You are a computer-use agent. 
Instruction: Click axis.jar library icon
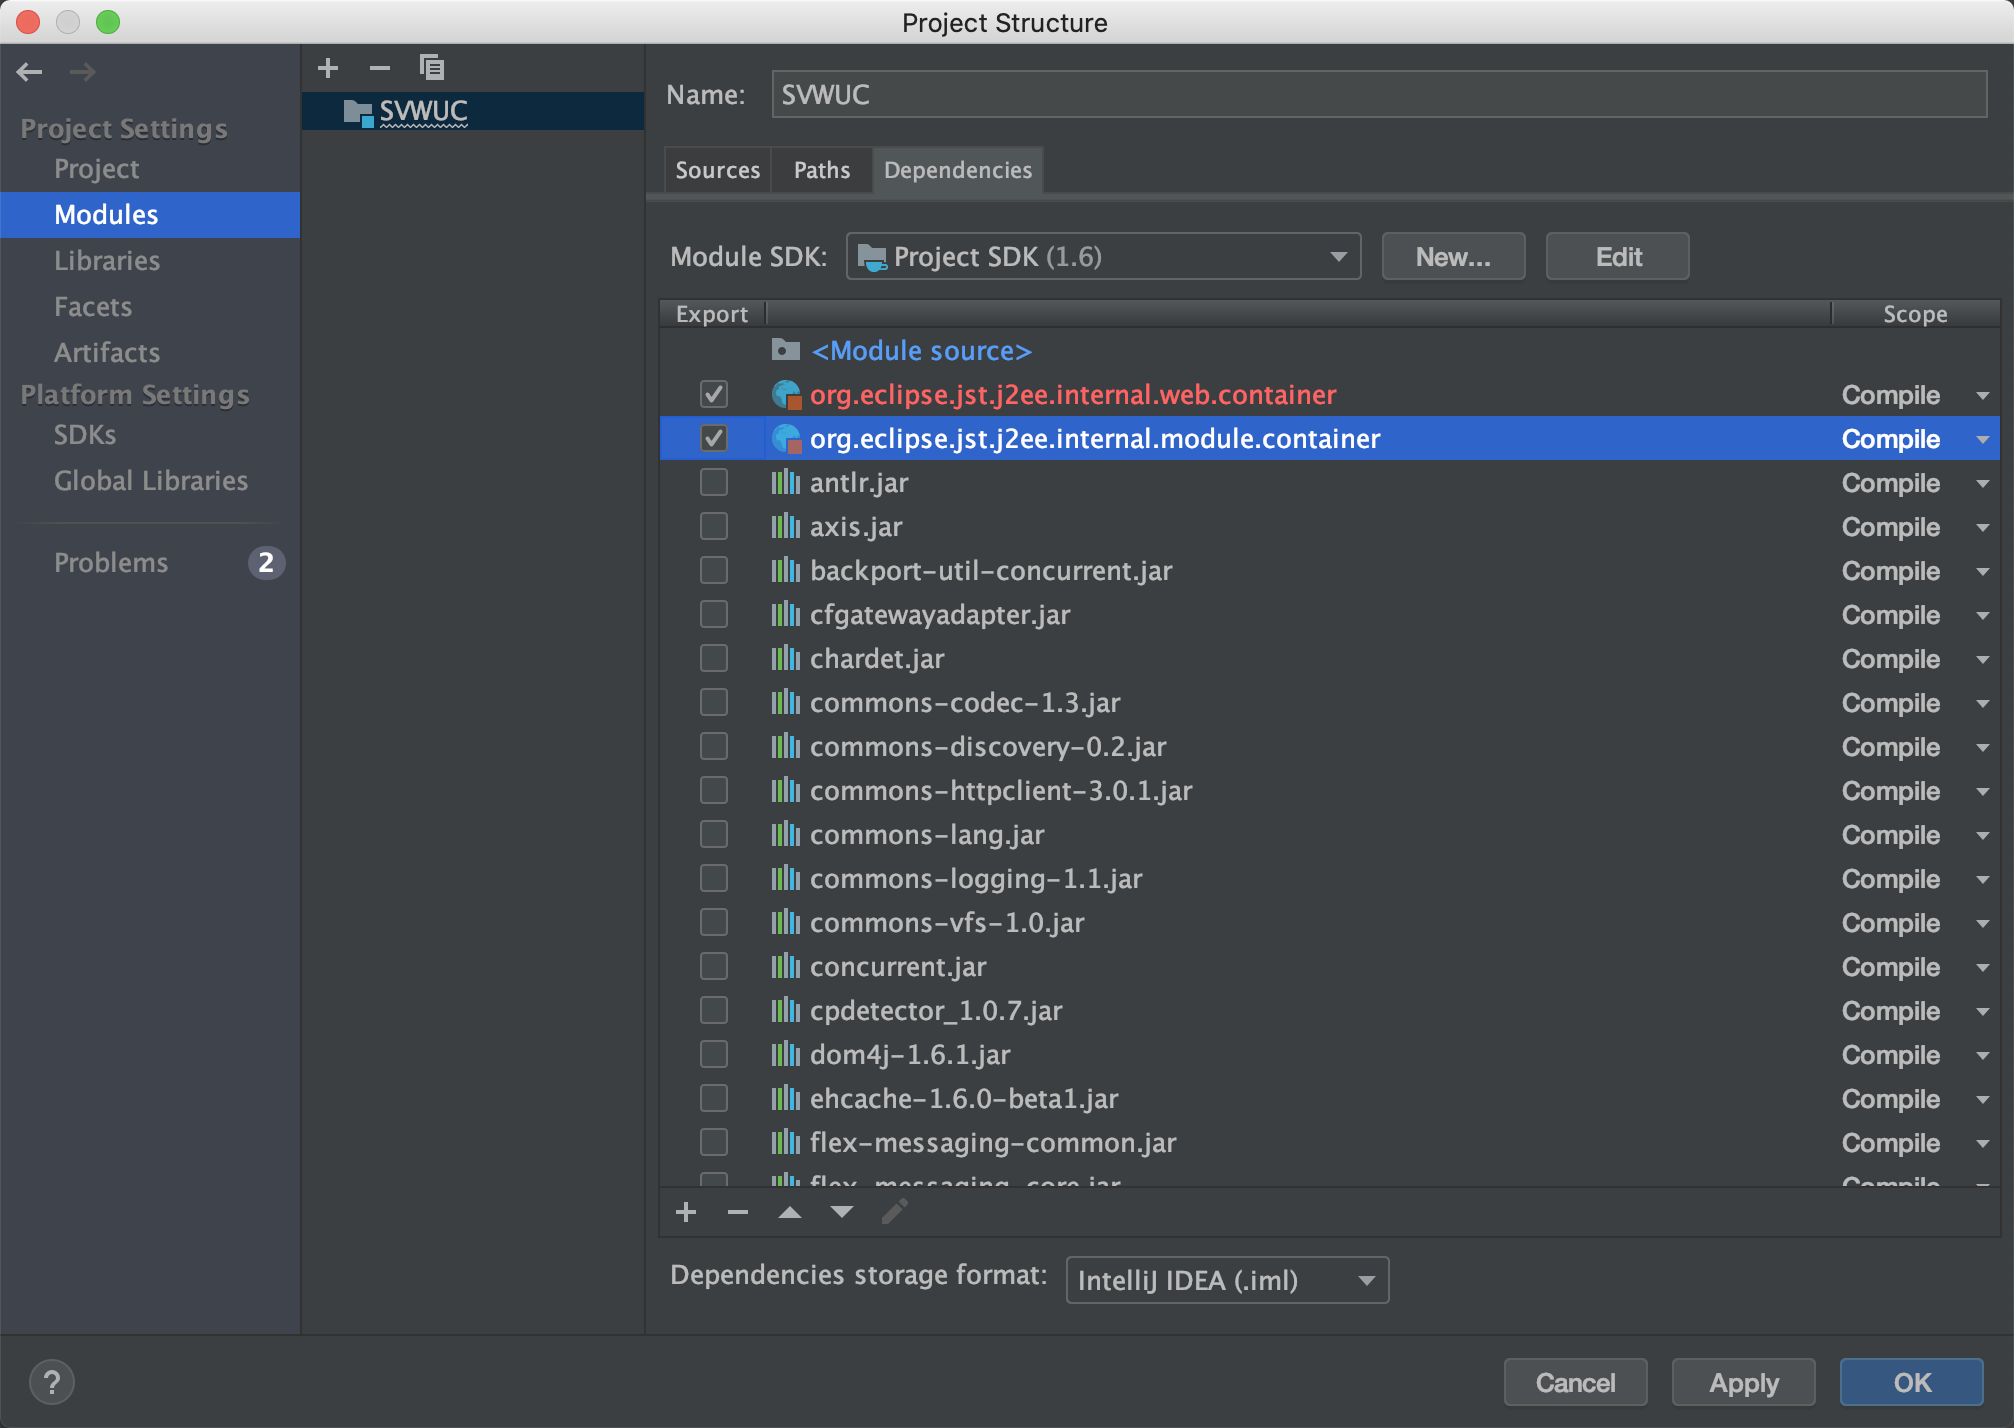[786, 527]
